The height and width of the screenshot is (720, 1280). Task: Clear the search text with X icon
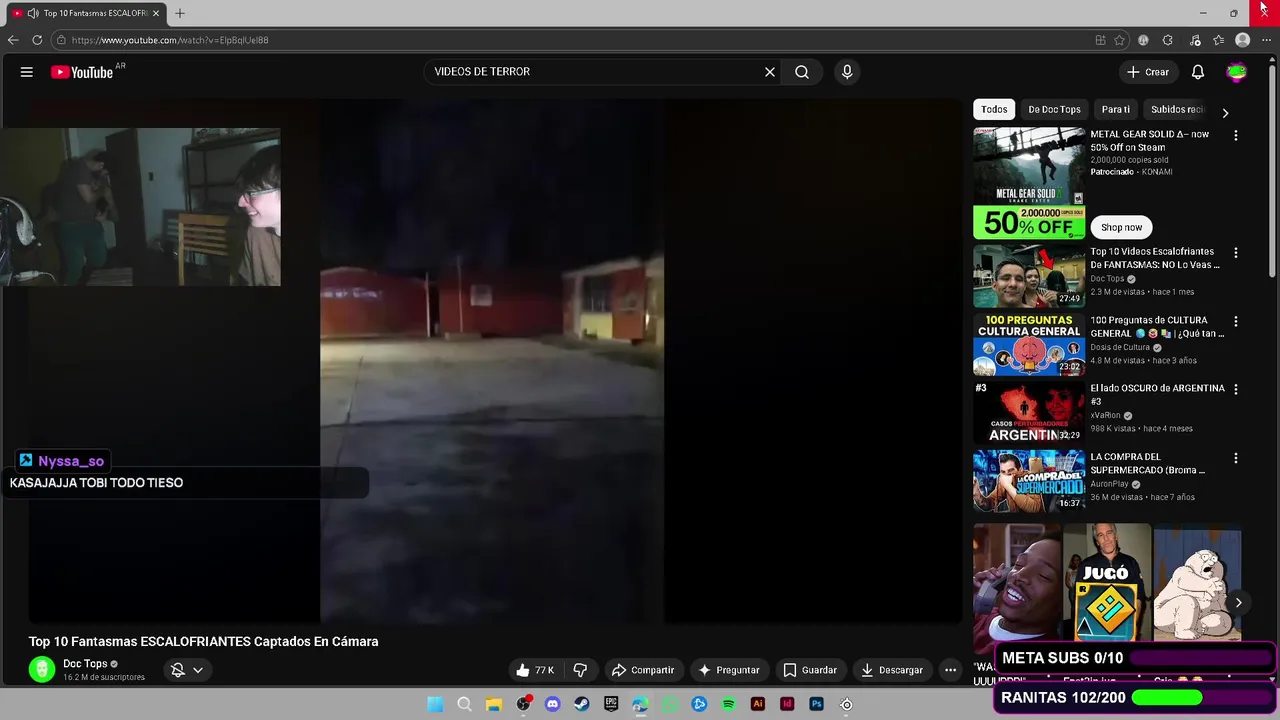coord(770,72)
